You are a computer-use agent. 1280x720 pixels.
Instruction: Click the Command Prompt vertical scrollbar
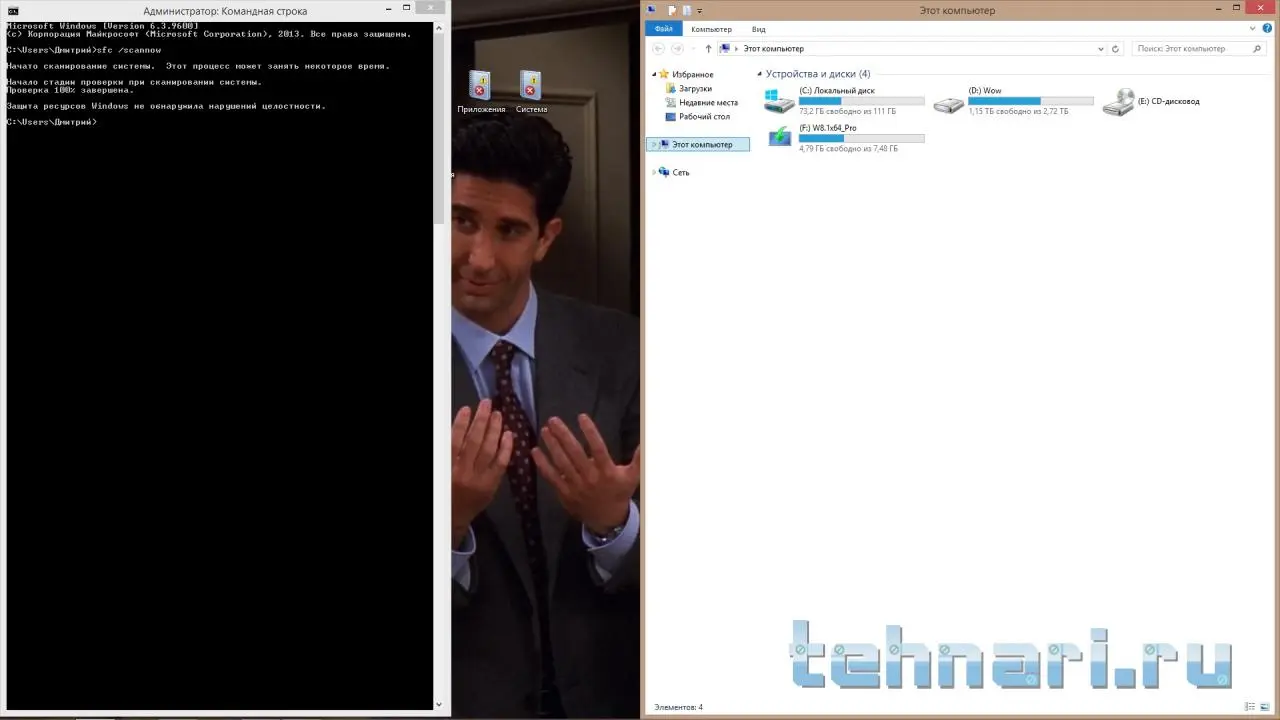tap(438, 366)
